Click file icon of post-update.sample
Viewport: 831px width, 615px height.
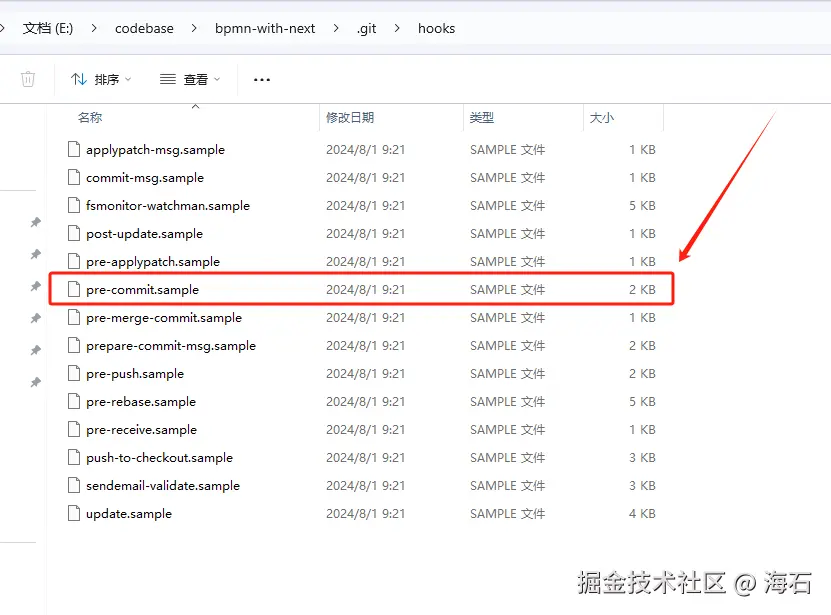(x=74, y=233)
